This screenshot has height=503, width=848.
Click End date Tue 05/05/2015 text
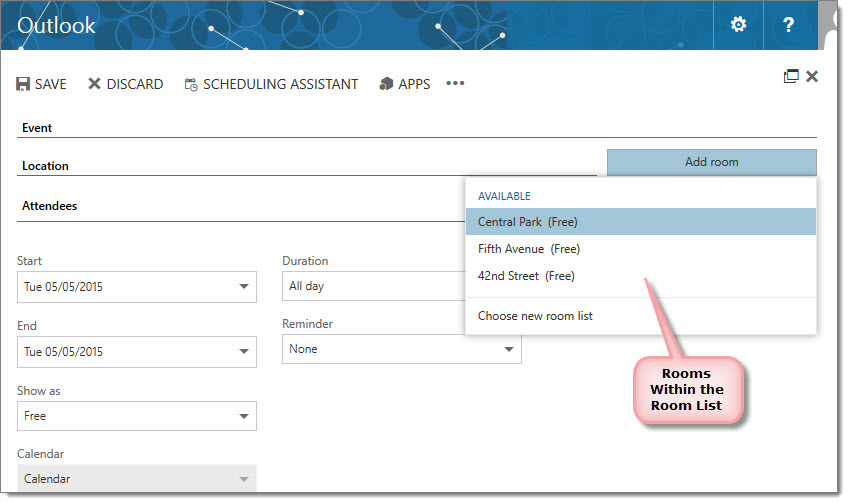click(63, 352)
